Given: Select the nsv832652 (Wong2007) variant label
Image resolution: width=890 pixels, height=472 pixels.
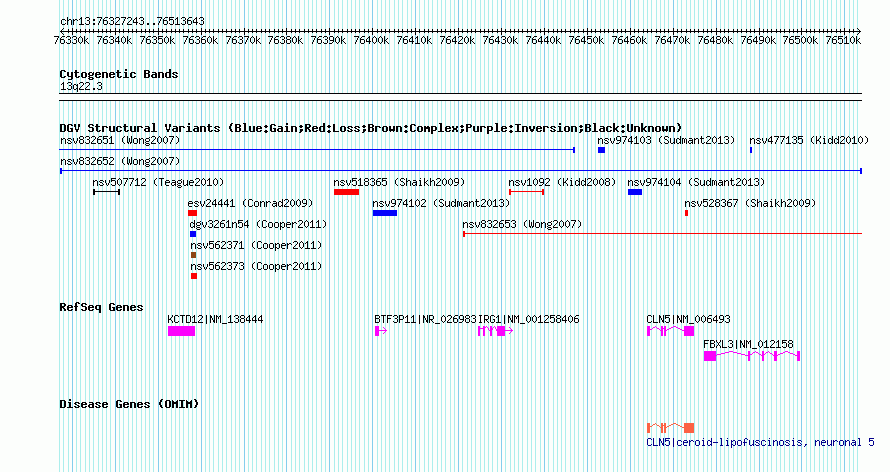Looking at the screenshot, I should click(120, 161).
